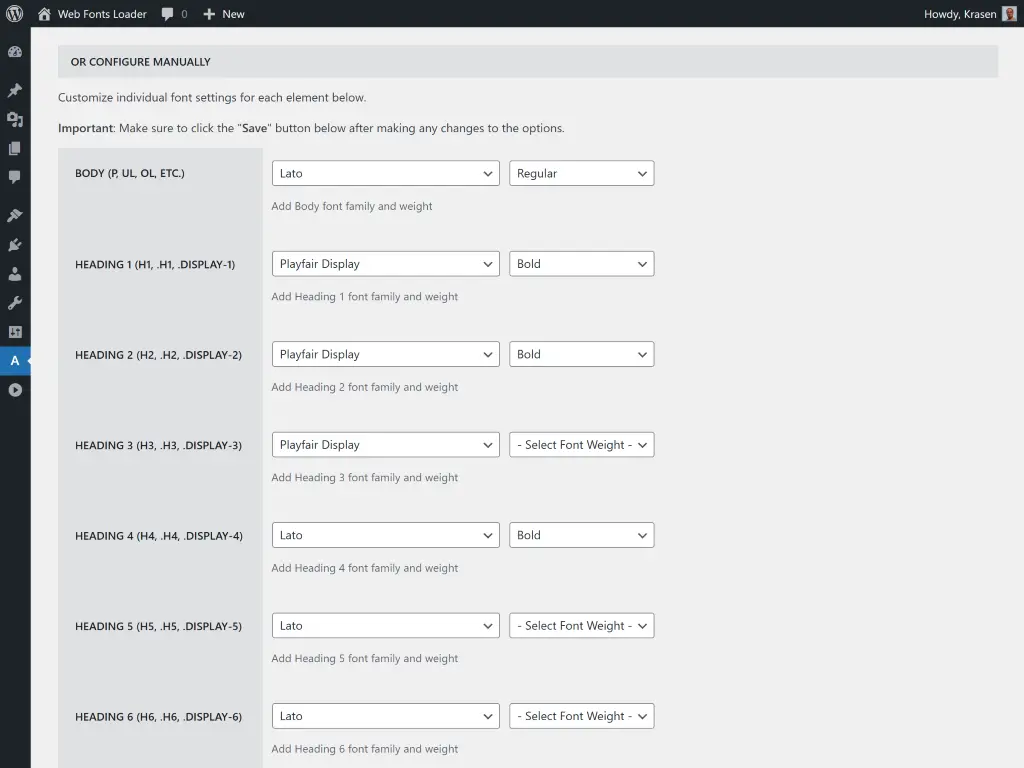Open the WordPress Dashboard from the sidebar
The height and width of the screenshot is (768, 1024).
point(15,51)
